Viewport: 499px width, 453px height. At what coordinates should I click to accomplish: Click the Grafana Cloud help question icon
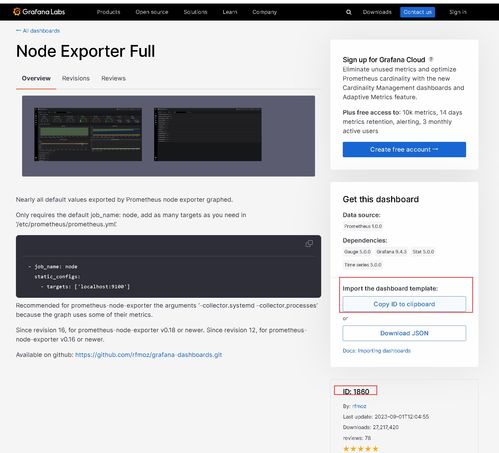[x=431, y=59]
